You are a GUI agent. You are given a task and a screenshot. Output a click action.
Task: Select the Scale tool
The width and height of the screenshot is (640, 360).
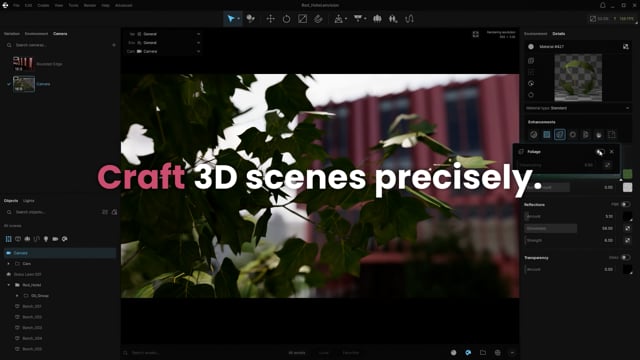302,19
